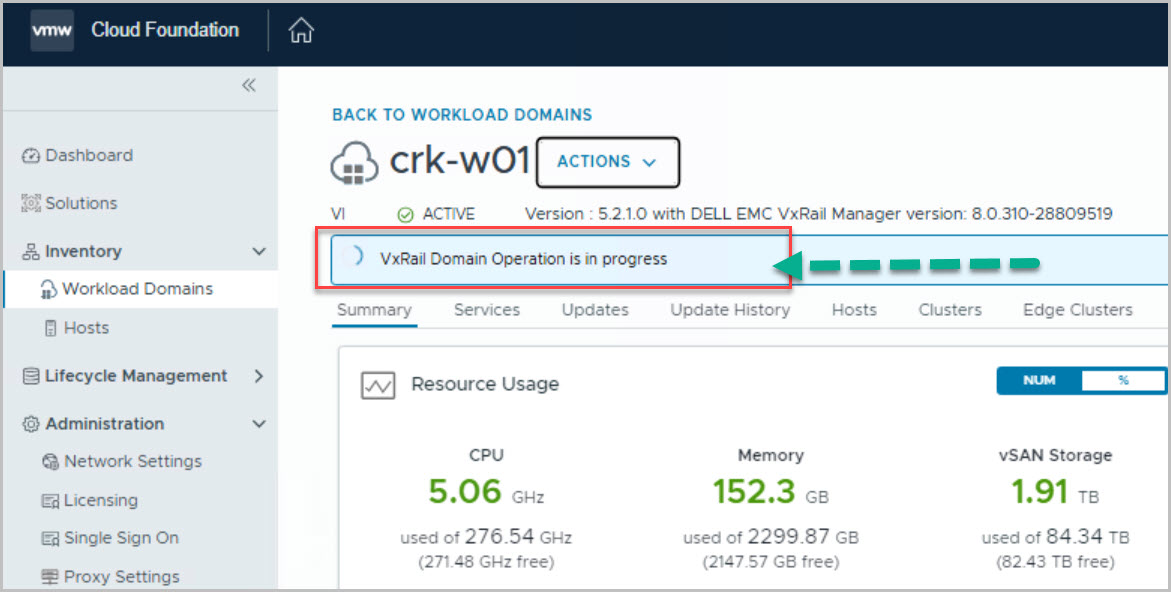Click the Solutions icon
The image size is (1171, 592).
(x=31, y=203)
